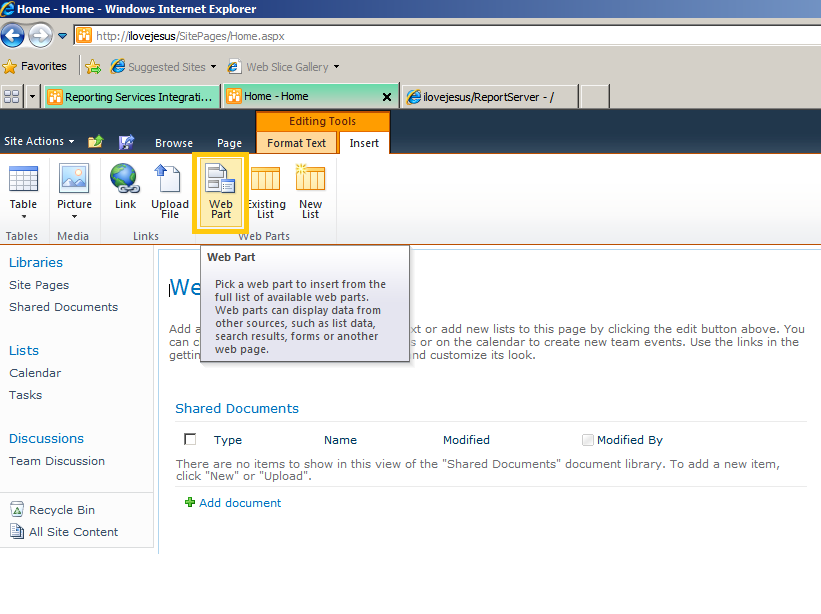This screenshot has height=614, width=821.
Task: Insert an Existing List web part
Action: point(265,192)
